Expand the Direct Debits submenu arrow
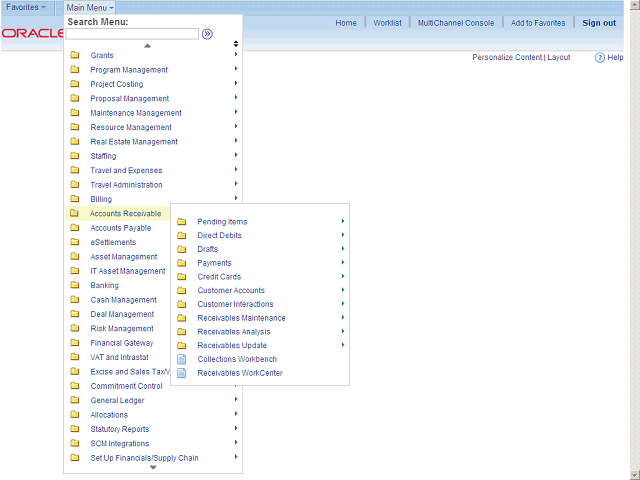The width and height of the screenshot is (640, 480). pyautogui.click(x=342, y=235)
